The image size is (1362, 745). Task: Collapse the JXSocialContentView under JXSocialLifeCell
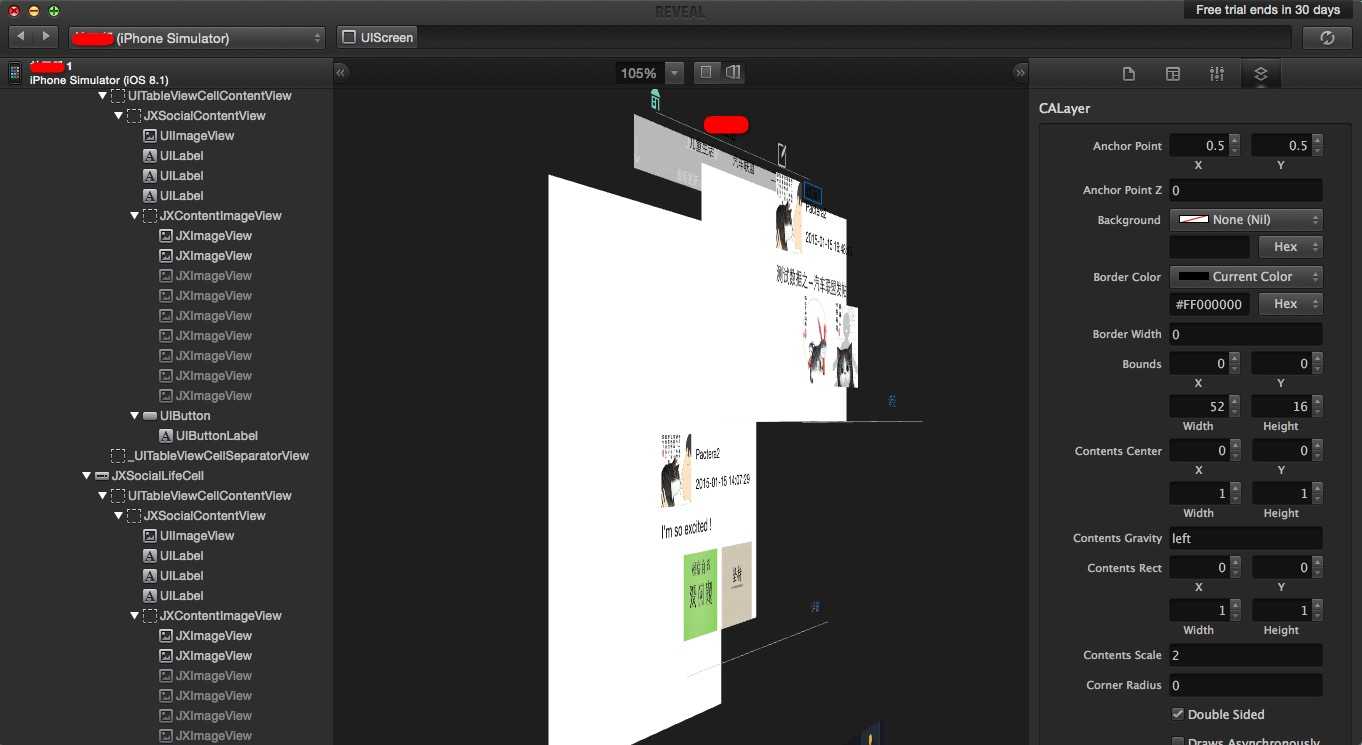click(x=119, y=516)
